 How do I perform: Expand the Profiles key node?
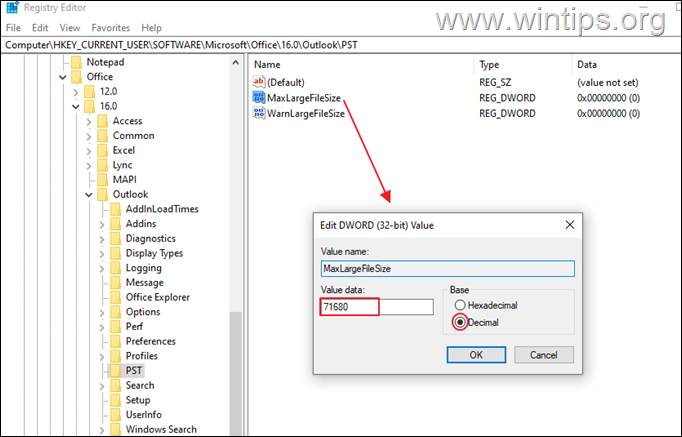coord(102,357)
